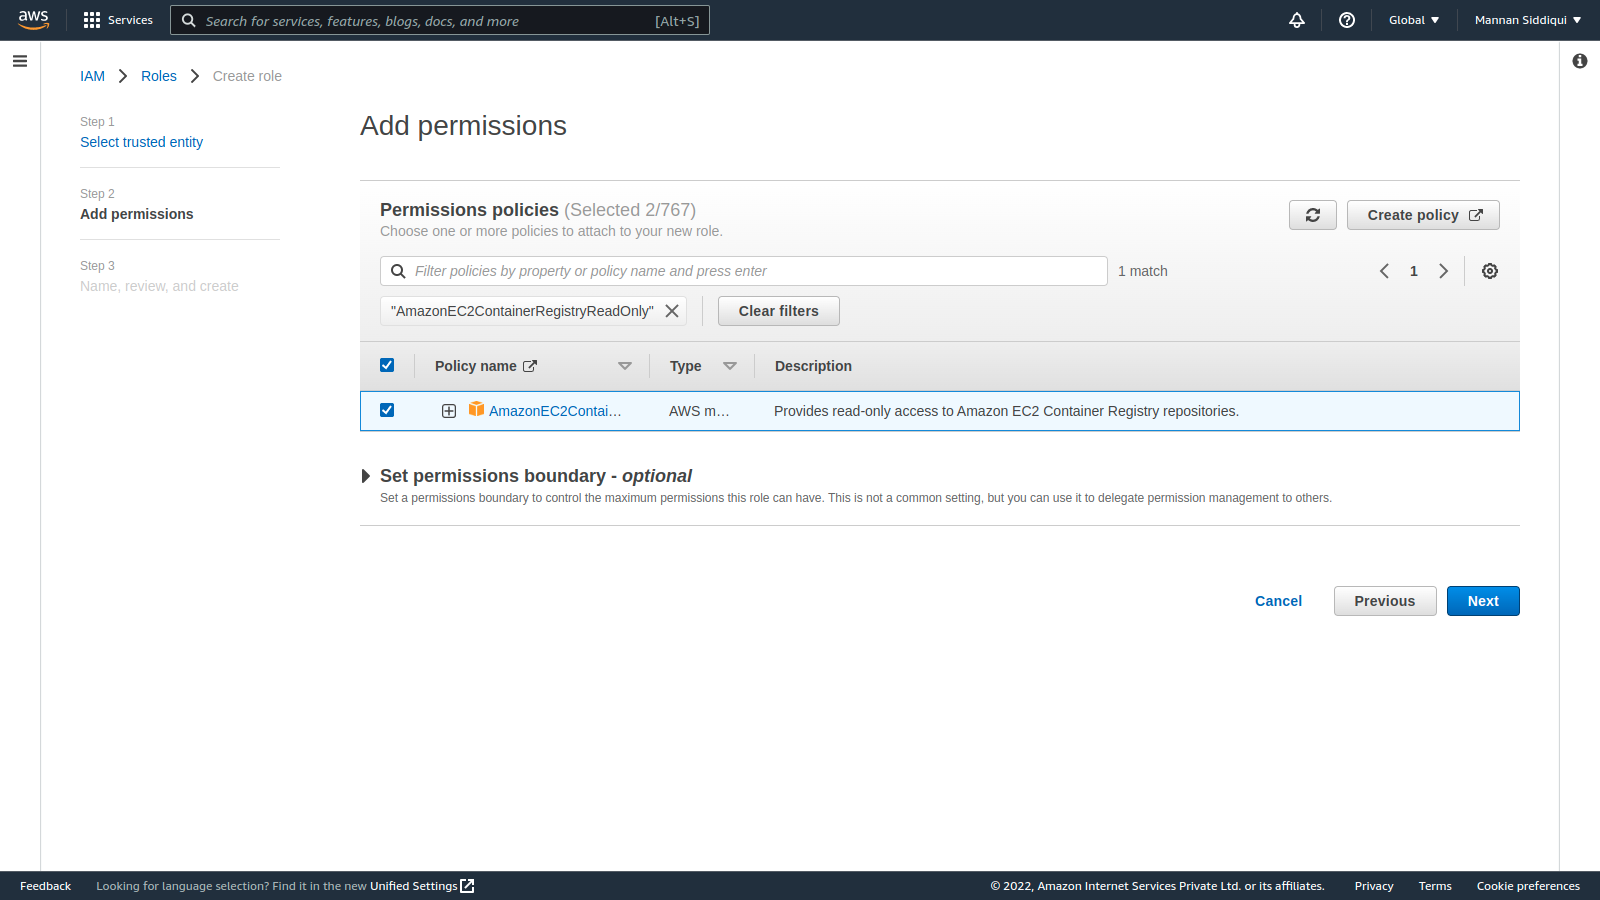The width and height of the screenshot is (1600, 900).
Task: Open table preferences gear icon
Action: 1490,271
